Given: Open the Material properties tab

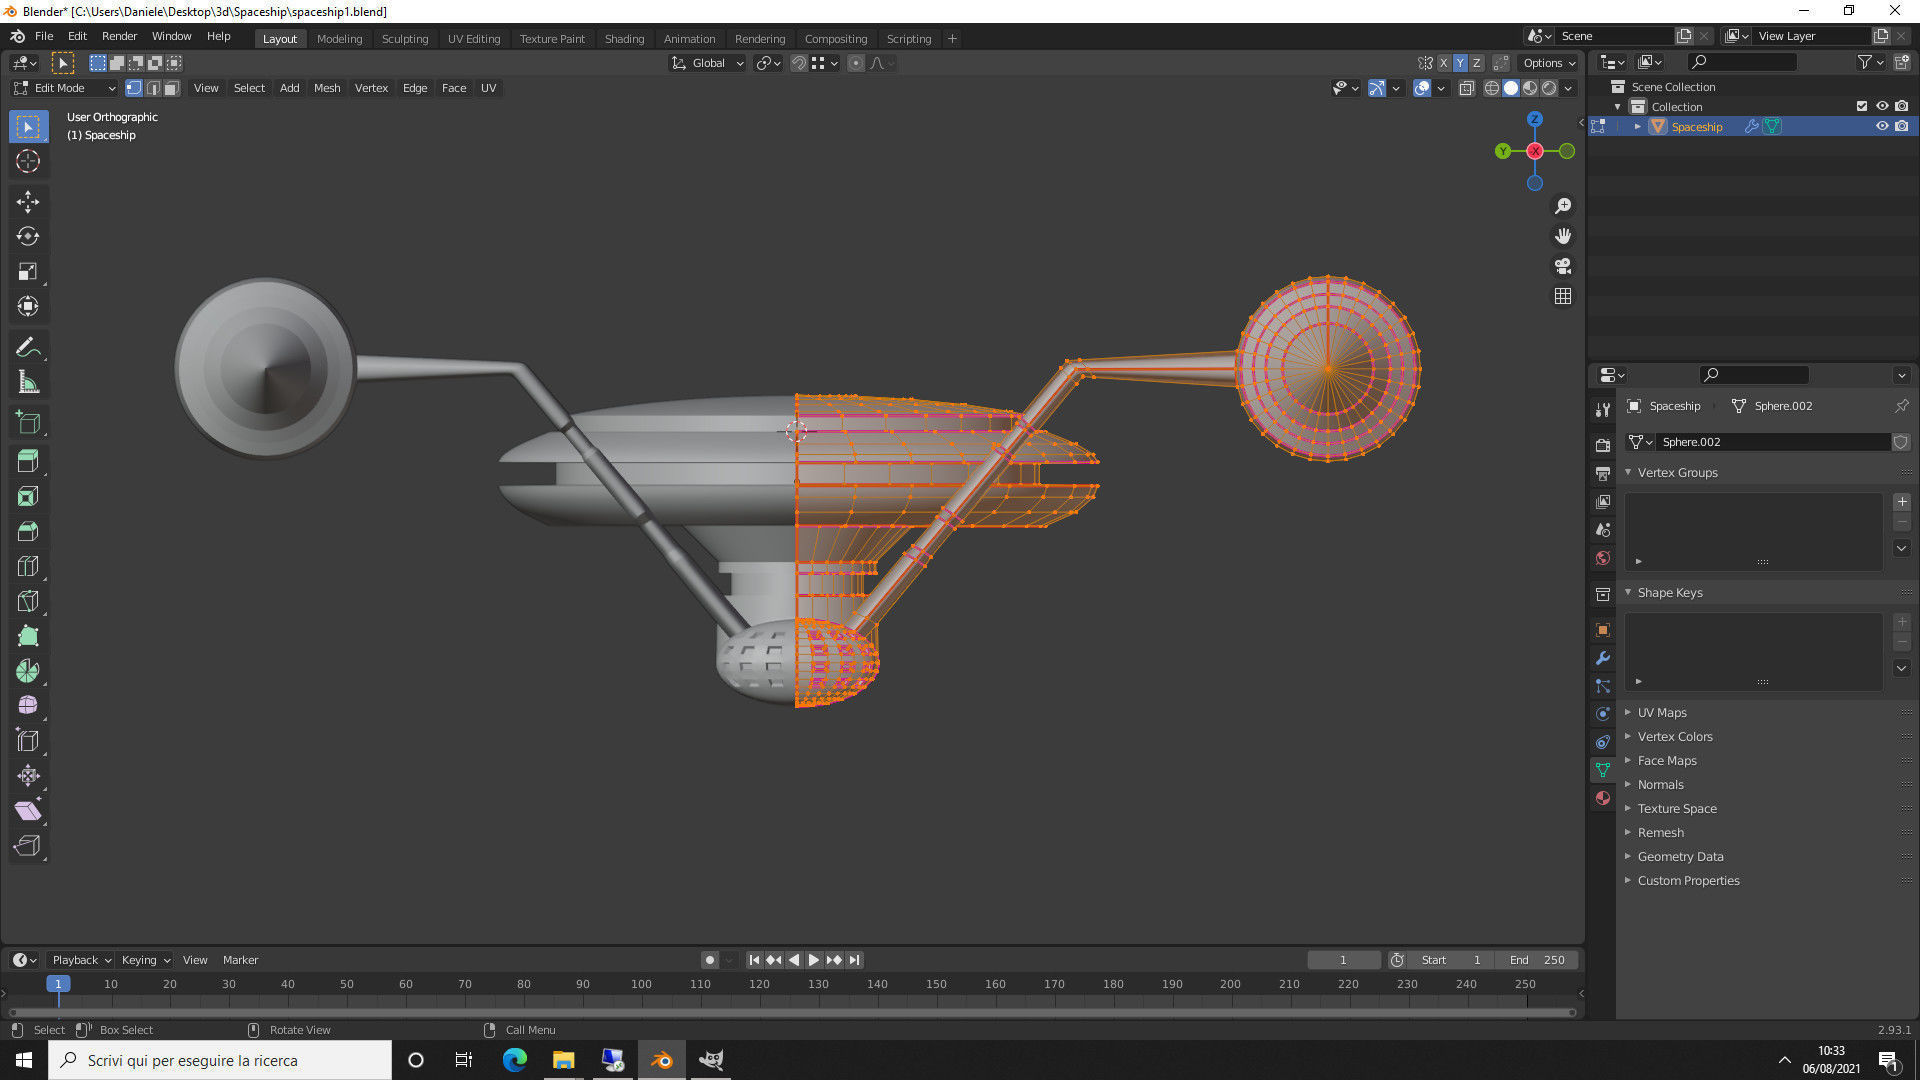Looking at the screenshot, I should point(1603,798).
